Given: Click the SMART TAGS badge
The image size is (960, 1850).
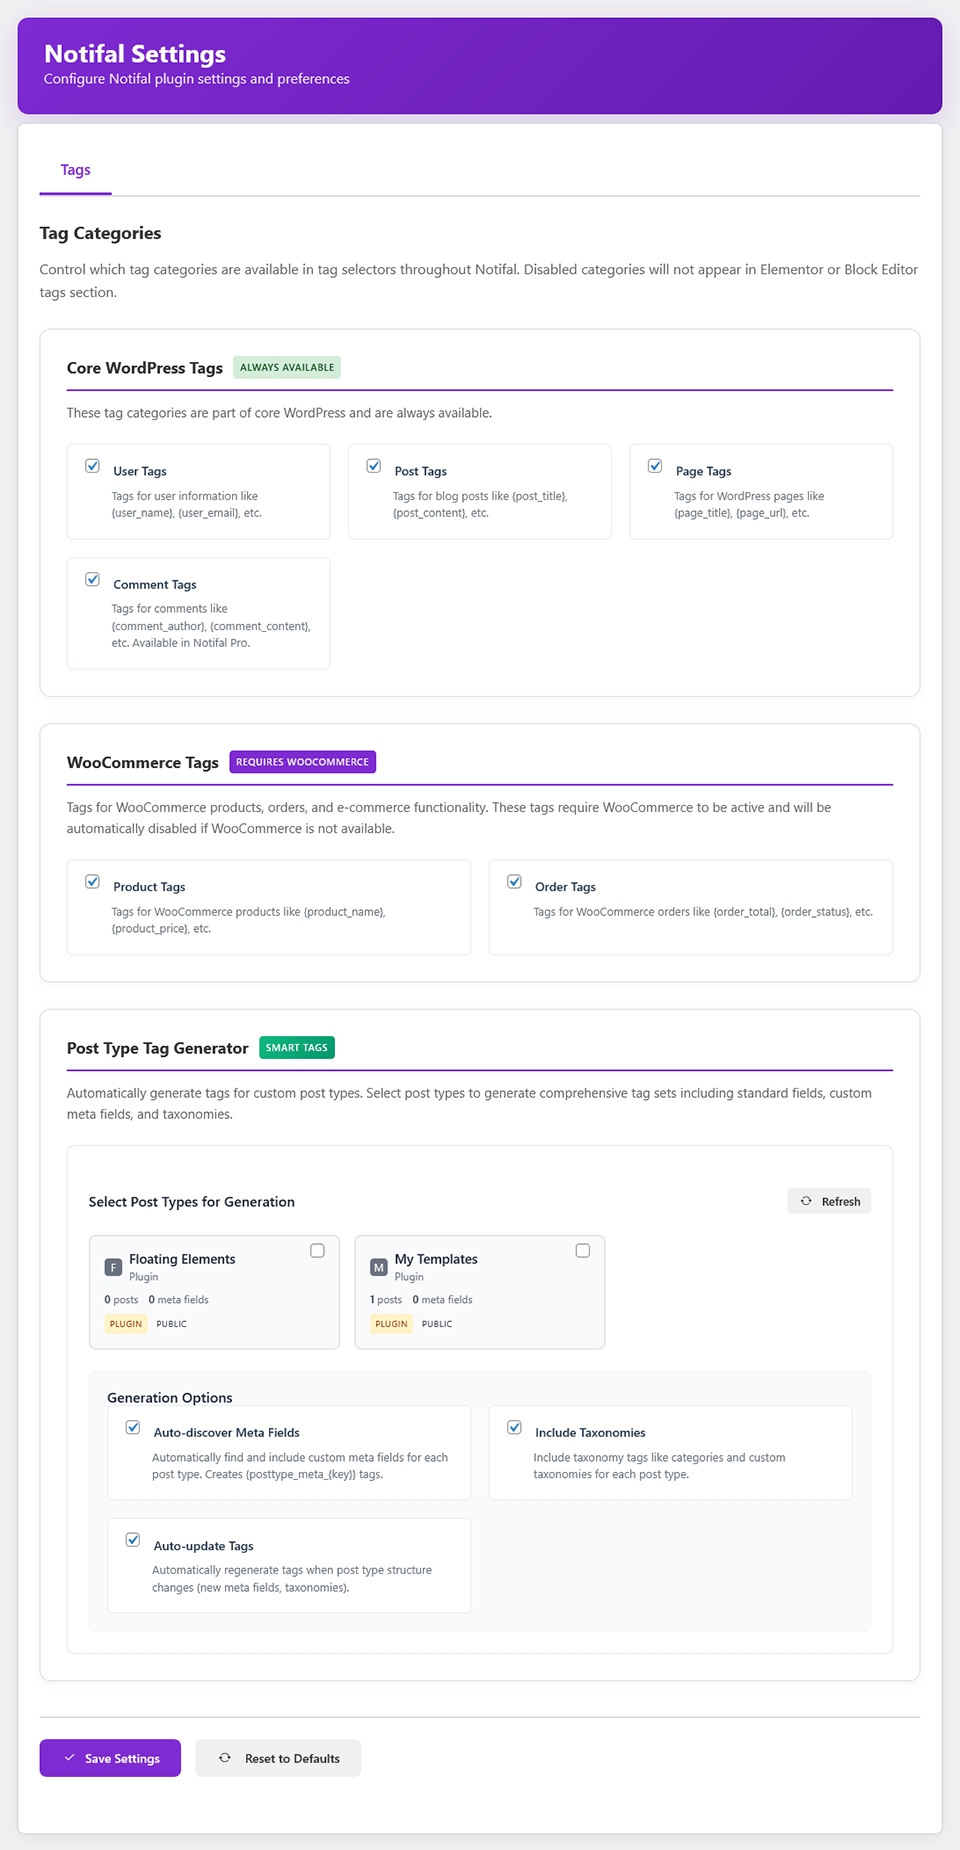Looking at the screenshot, I should [x=296, y=1047].
